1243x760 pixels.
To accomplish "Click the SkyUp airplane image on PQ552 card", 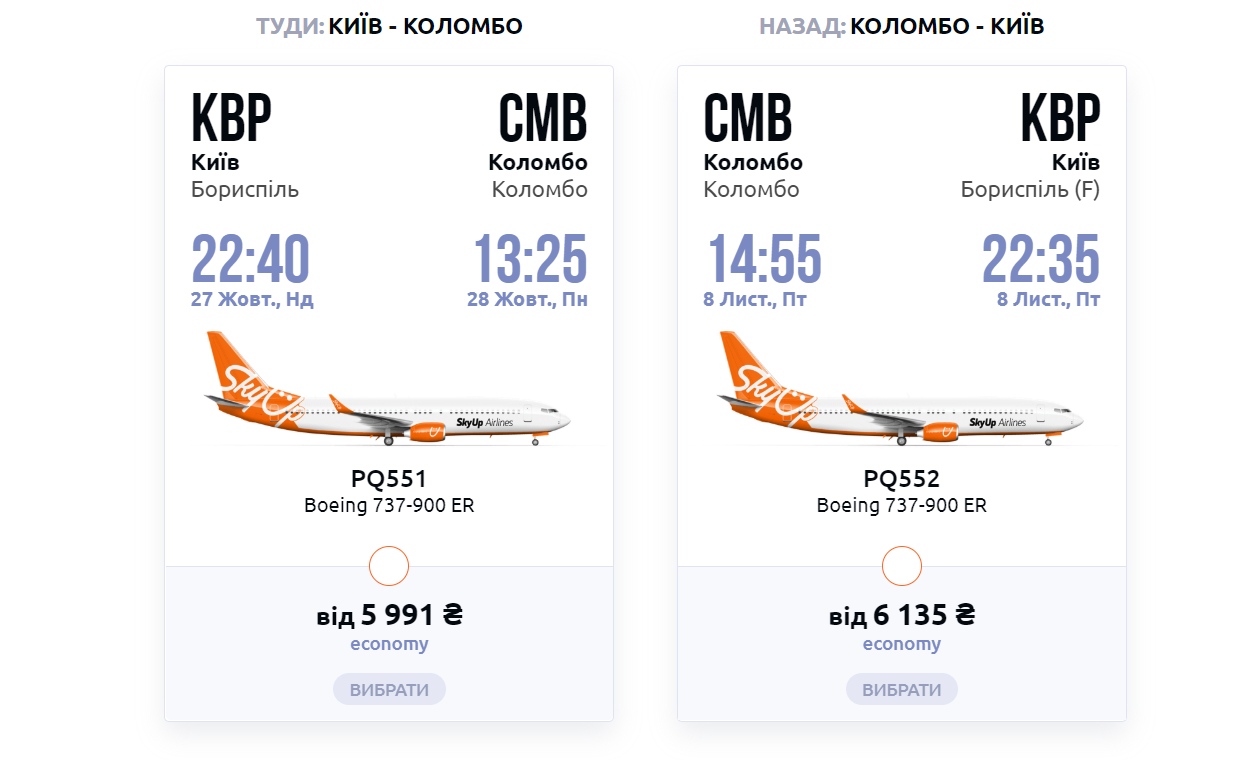I will point(901,388).
